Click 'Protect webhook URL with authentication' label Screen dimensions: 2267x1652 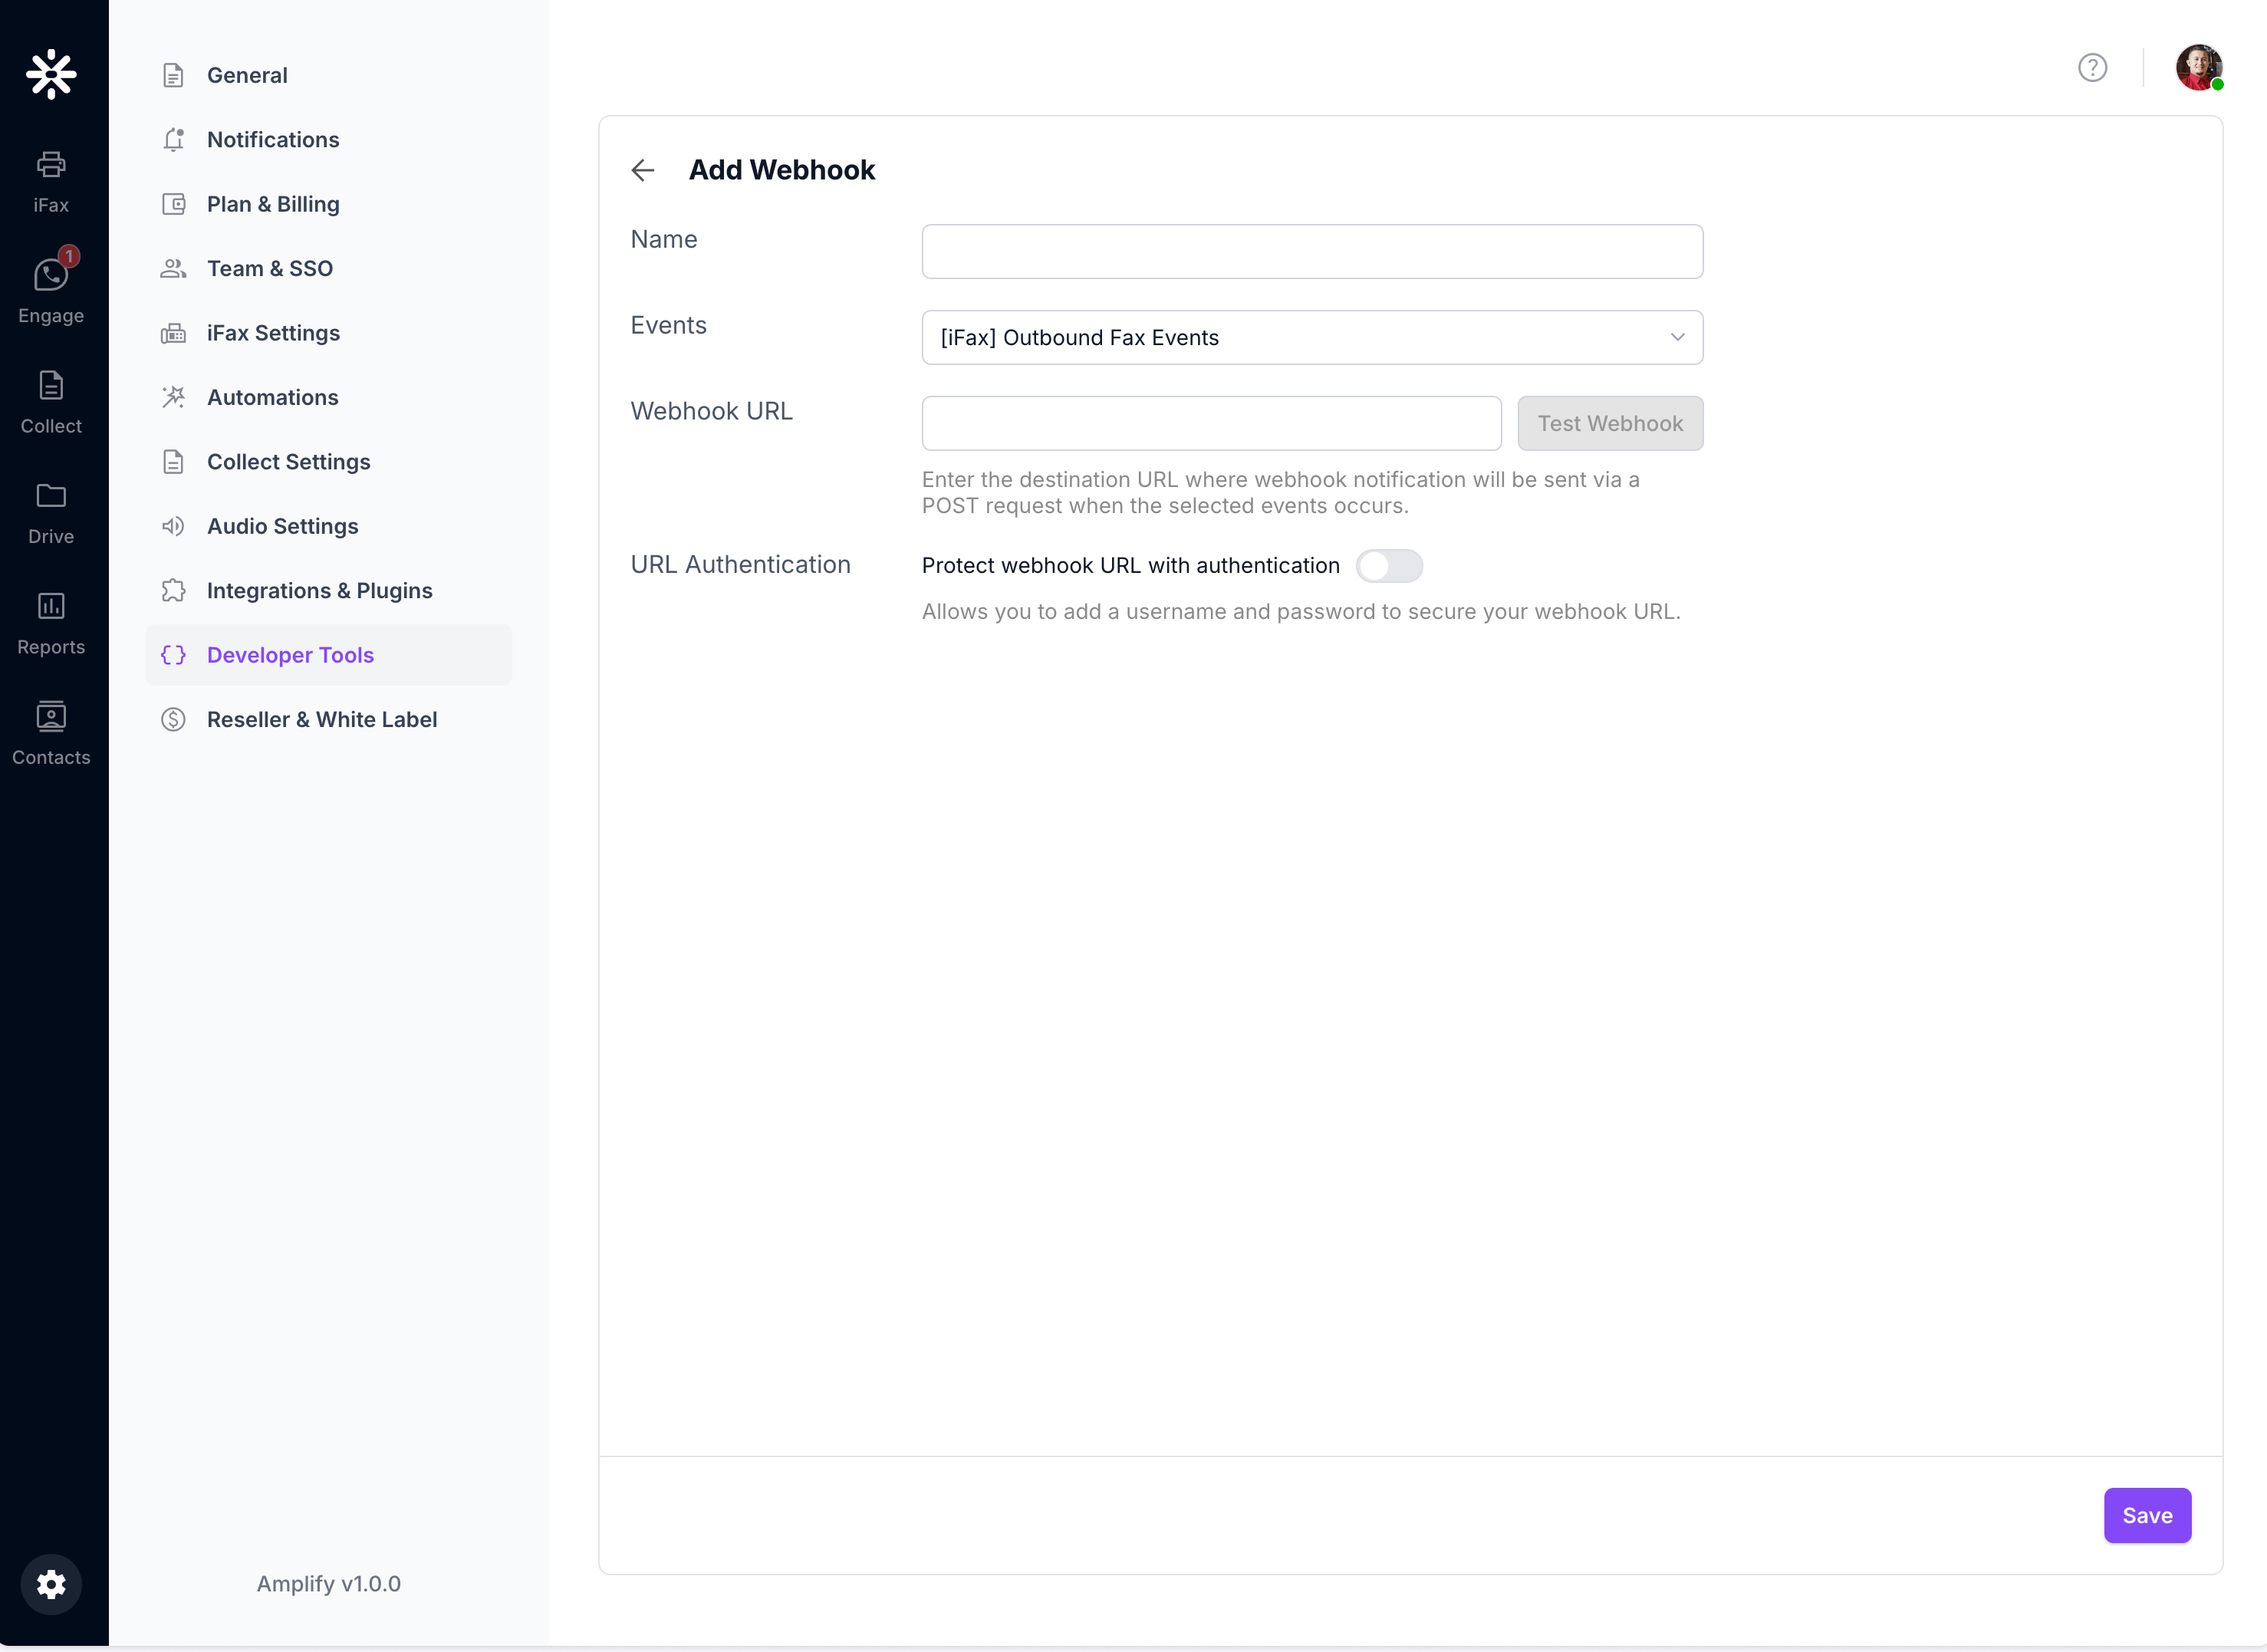click(1130, 565)
